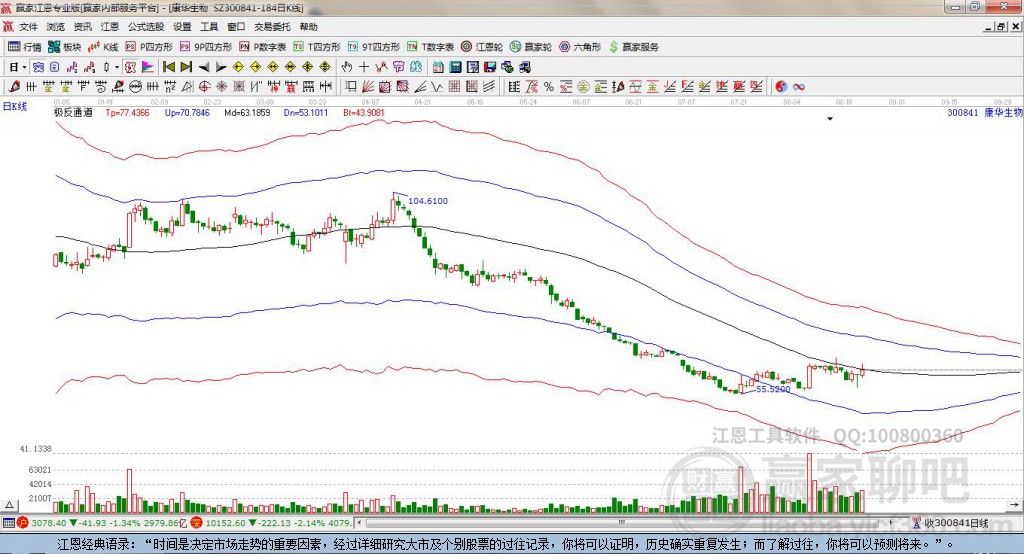The image size is (1024, 554).
Task: Click the 日 boxed period icon
Action: click(54, 67)
